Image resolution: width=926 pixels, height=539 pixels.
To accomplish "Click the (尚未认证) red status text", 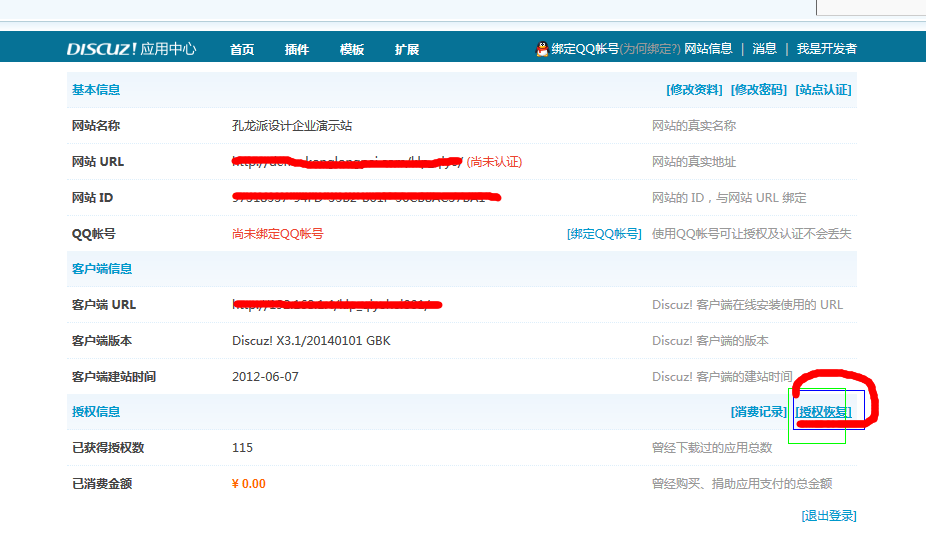I will 494,162.
